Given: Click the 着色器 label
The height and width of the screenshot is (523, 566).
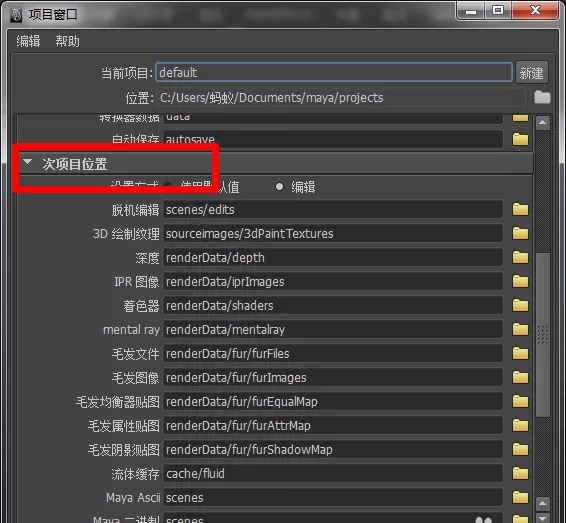Looking at the screenshot, I should click(x=141, y=306).
